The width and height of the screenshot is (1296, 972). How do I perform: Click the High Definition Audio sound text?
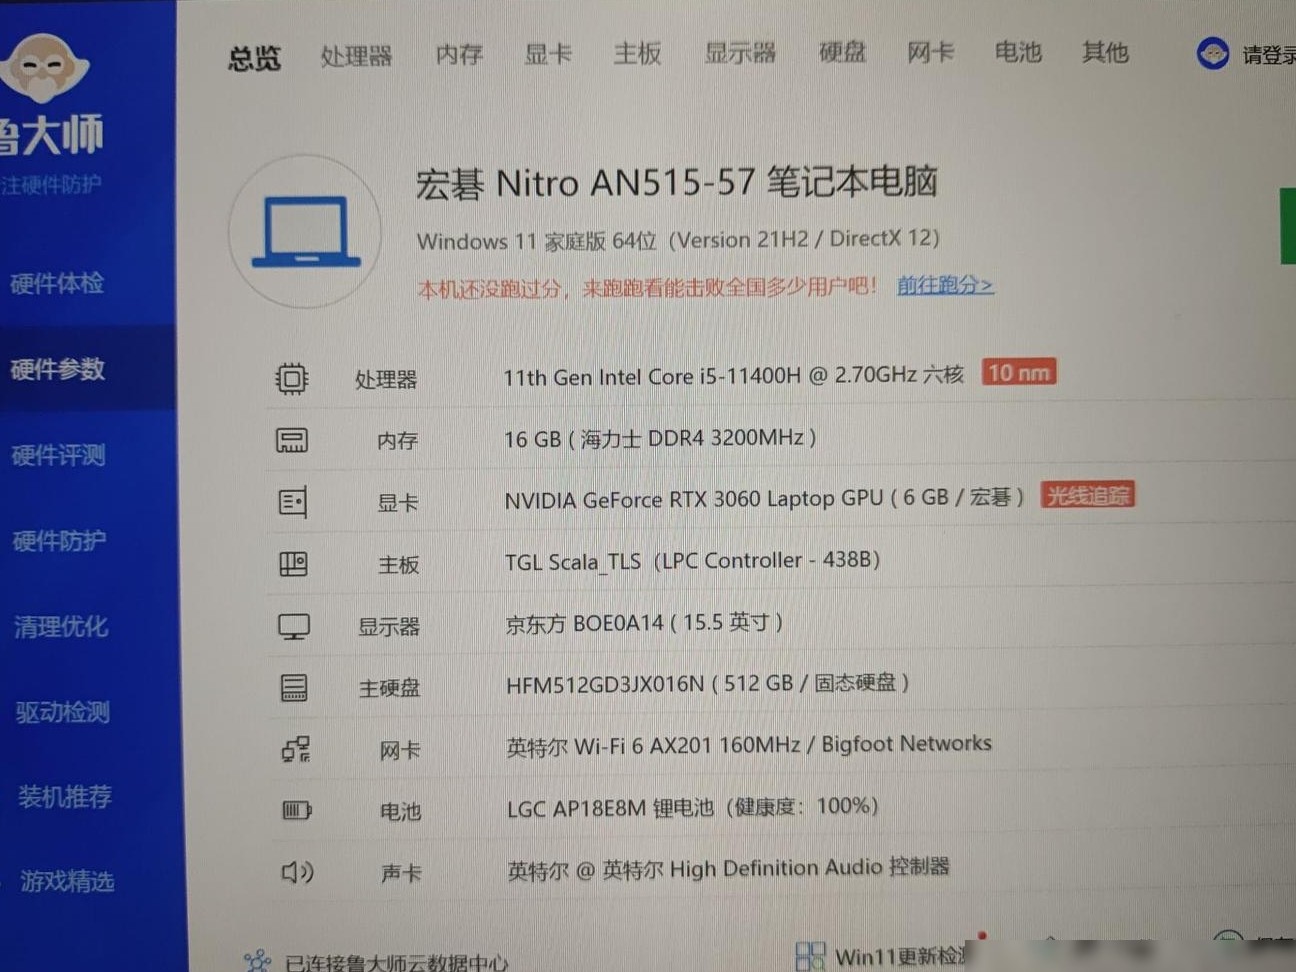728,868
